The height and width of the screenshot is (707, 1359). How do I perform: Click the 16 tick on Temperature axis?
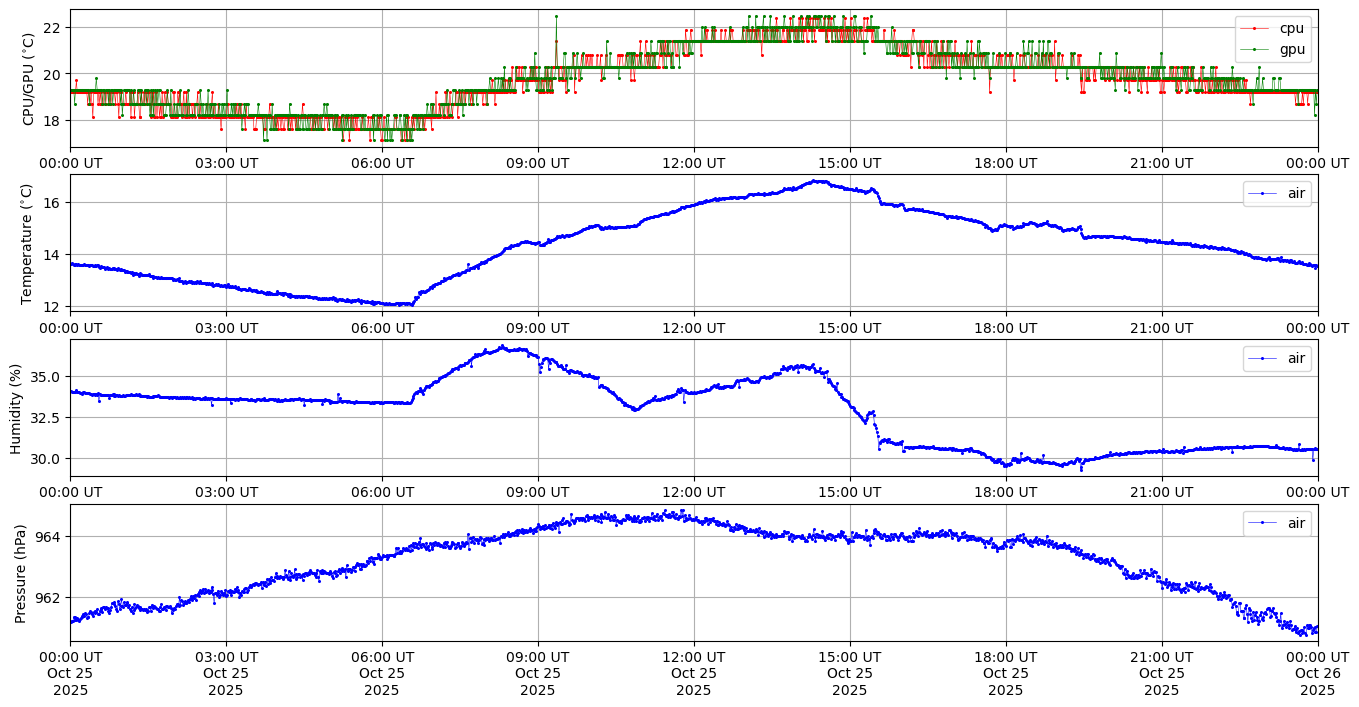click(x=52, y=203)
